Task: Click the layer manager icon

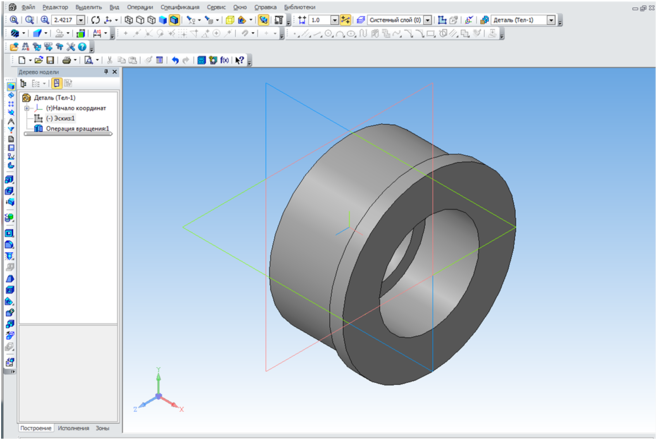Action: (360, 20)
